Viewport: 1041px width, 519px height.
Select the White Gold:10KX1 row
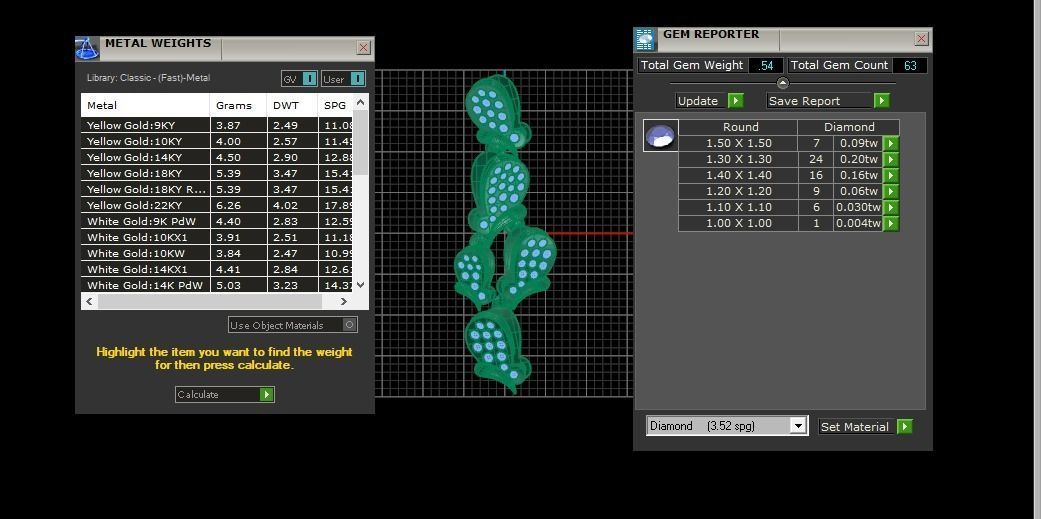(x=216, y=237)
